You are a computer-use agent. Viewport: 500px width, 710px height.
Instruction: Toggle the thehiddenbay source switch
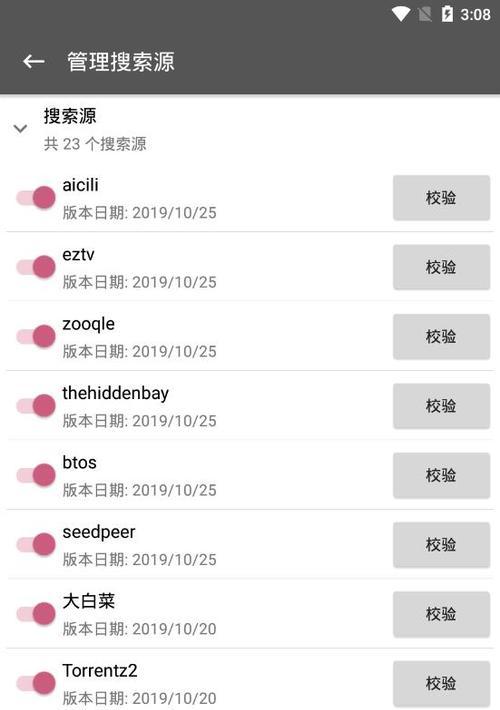[x=36, y=406]
